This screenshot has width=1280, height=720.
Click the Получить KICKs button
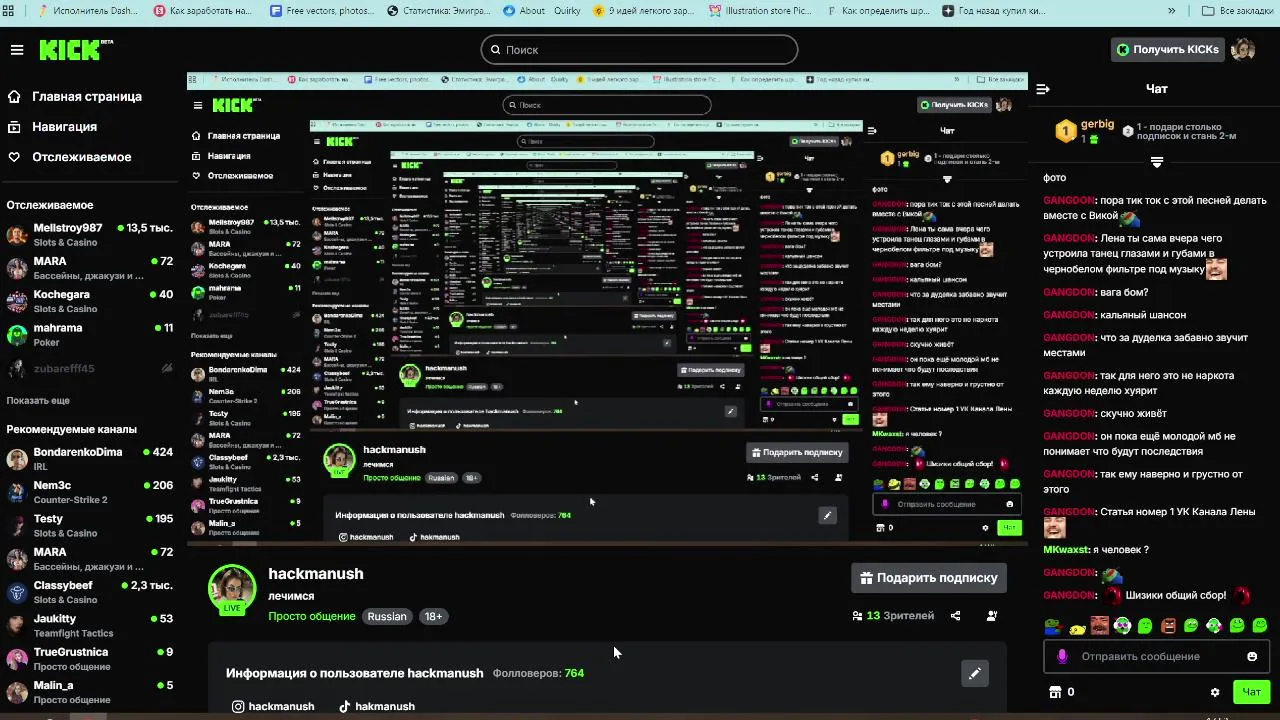point(1169,49)
